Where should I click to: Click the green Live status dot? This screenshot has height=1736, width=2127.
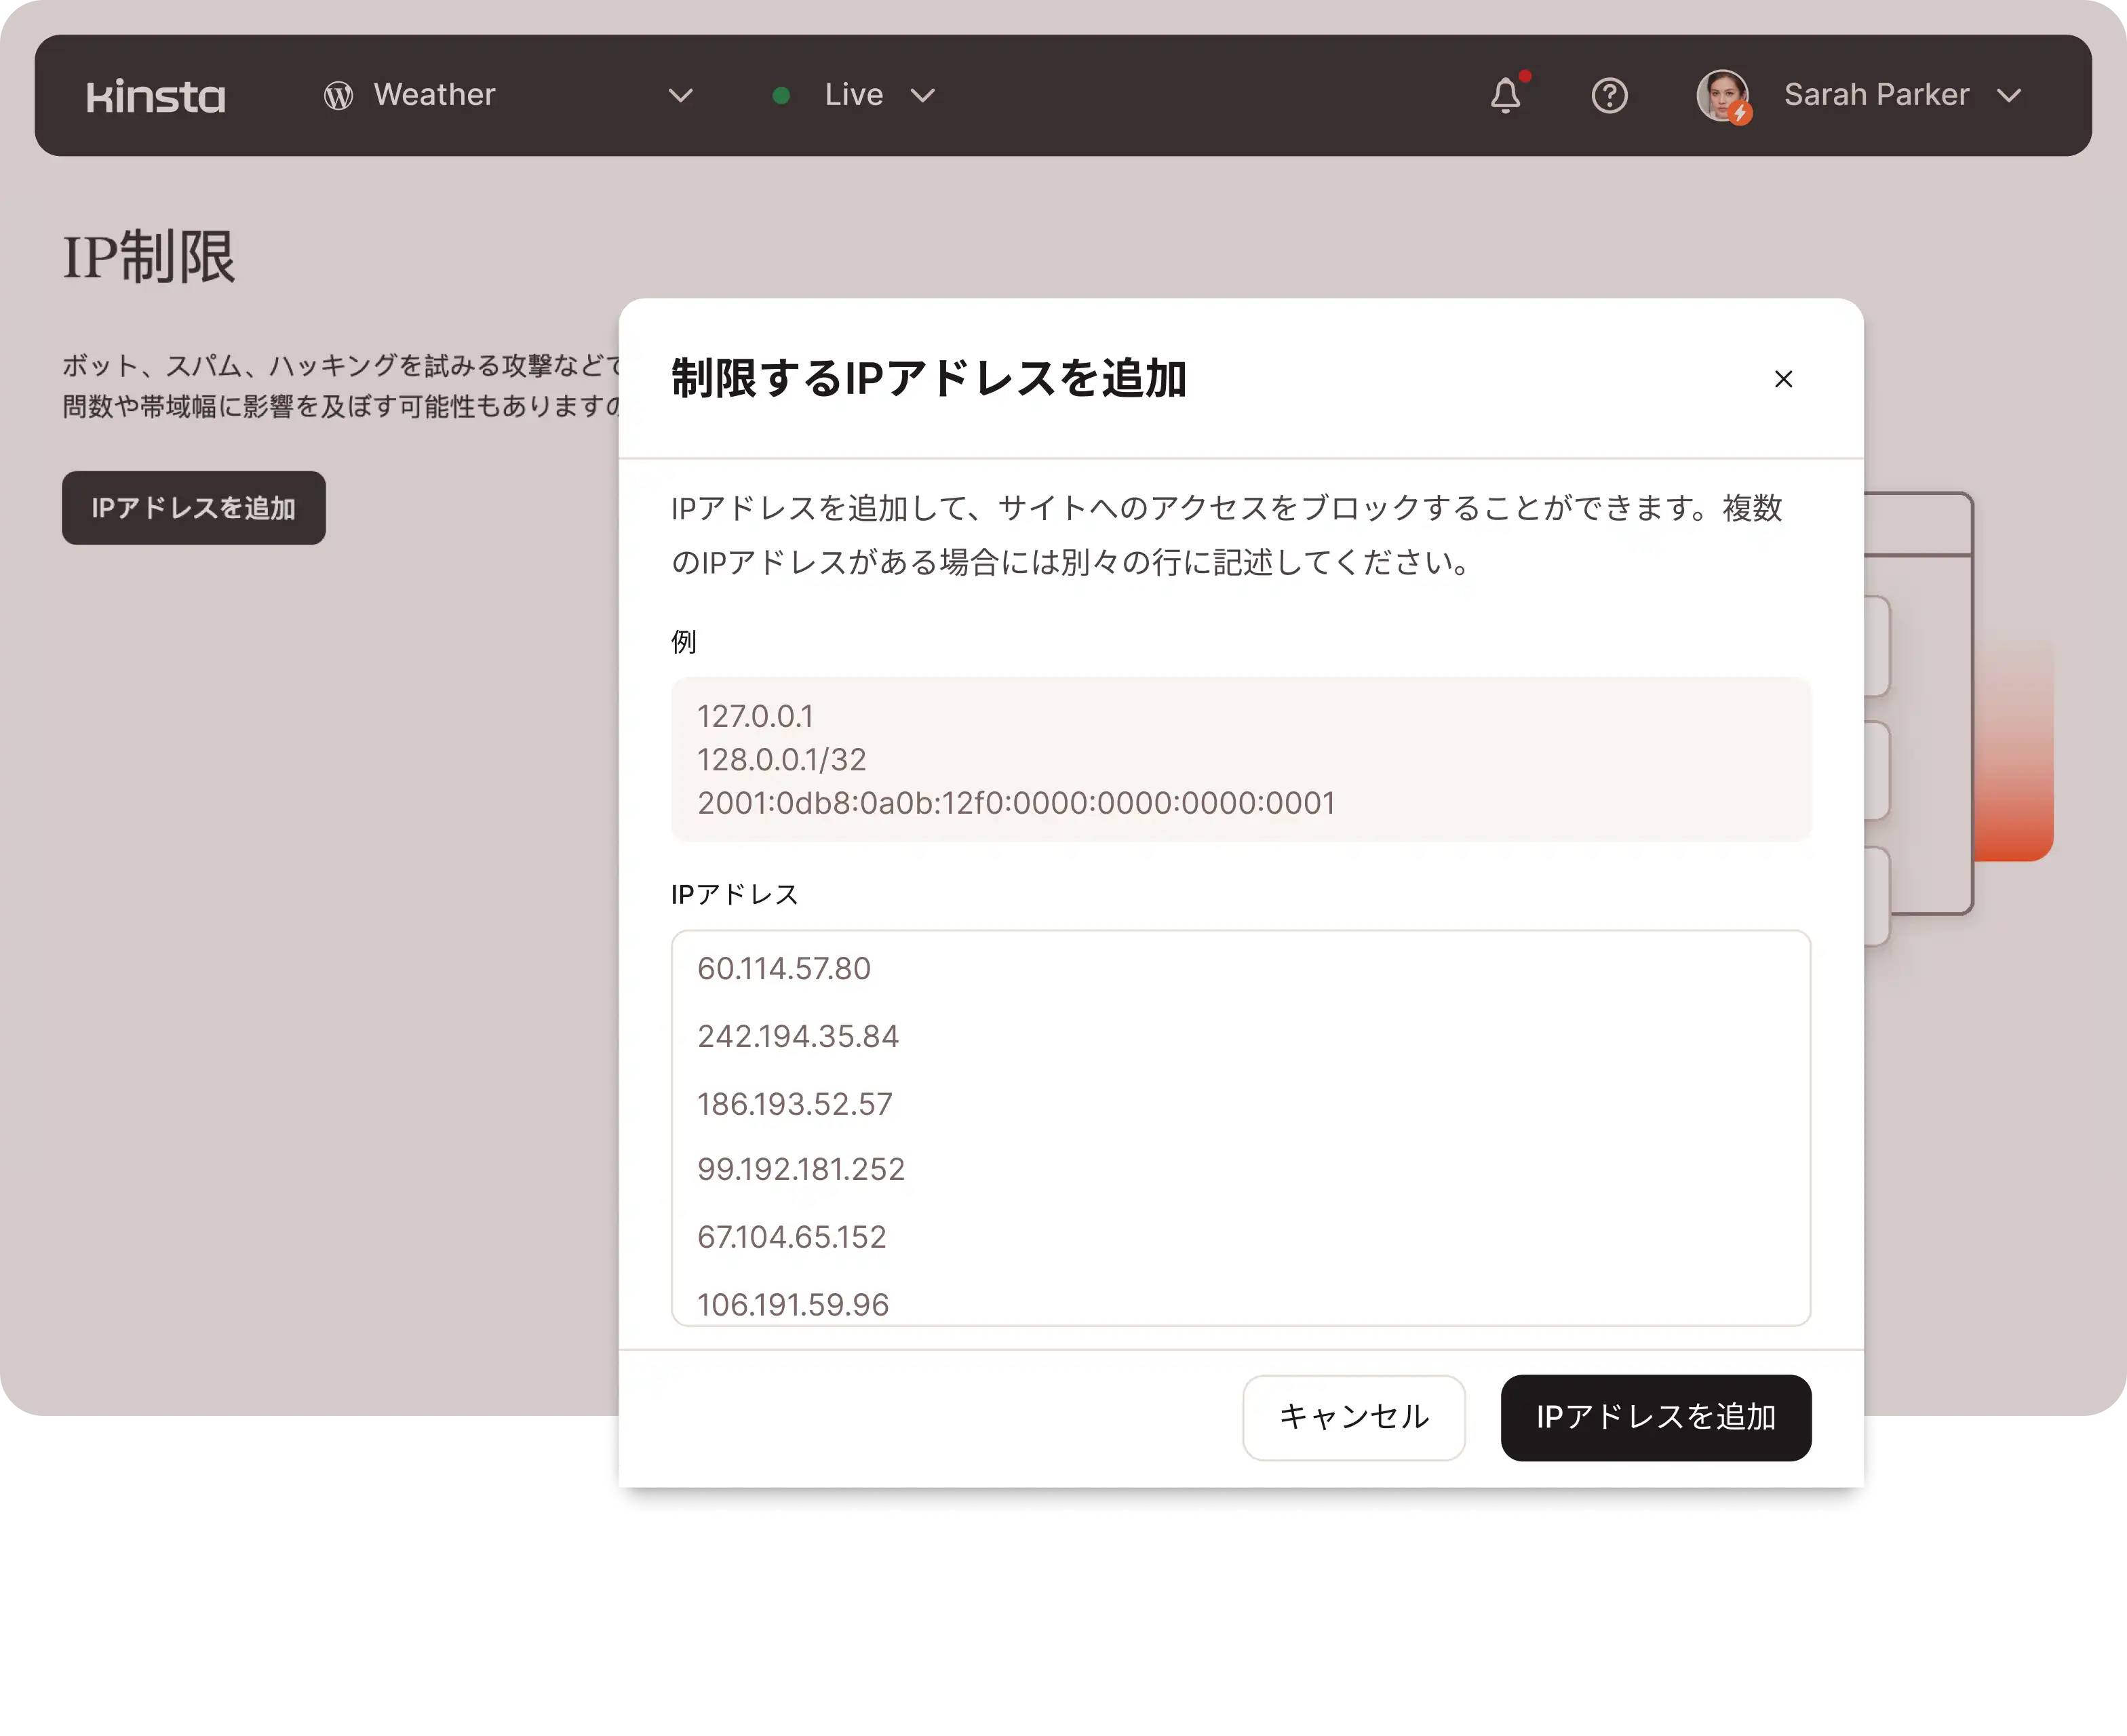[782, 96]
